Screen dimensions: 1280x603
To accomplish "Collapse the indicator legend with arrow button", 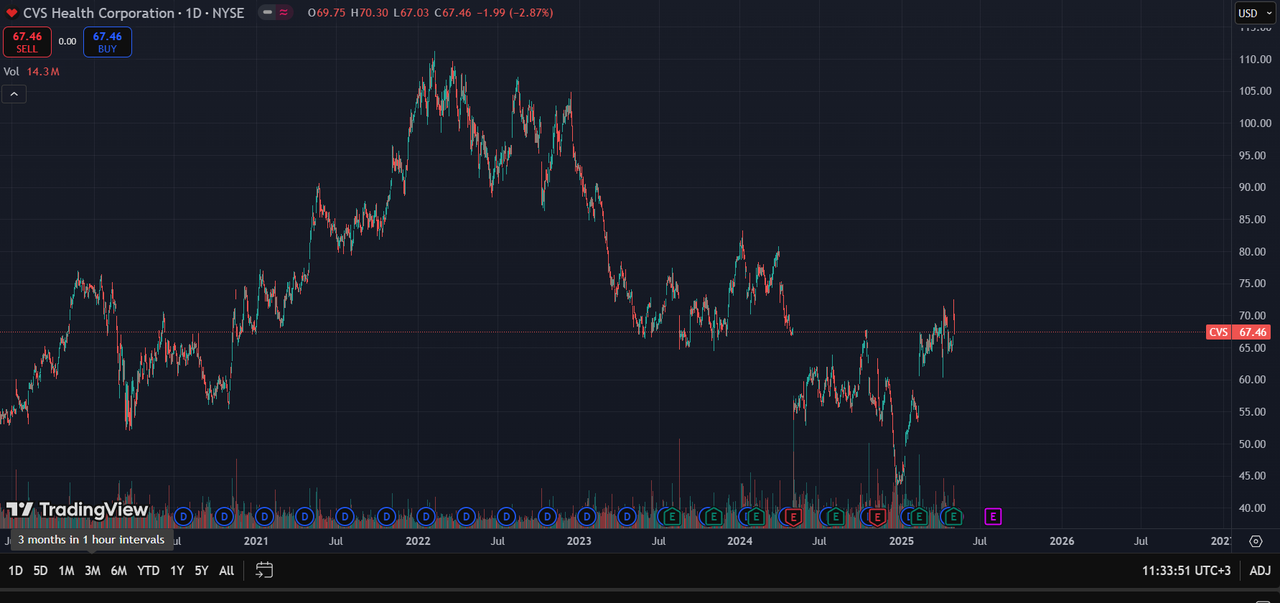I will point(15,94).
